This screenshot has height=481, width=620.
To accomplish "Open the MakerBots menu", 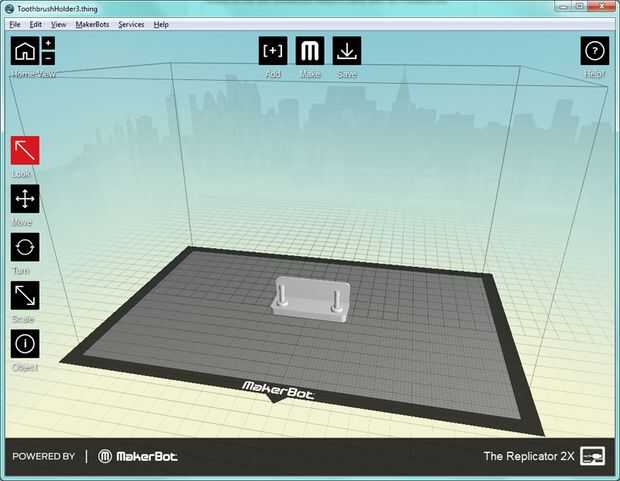I will pyautogui.click(x=92, y=25).
